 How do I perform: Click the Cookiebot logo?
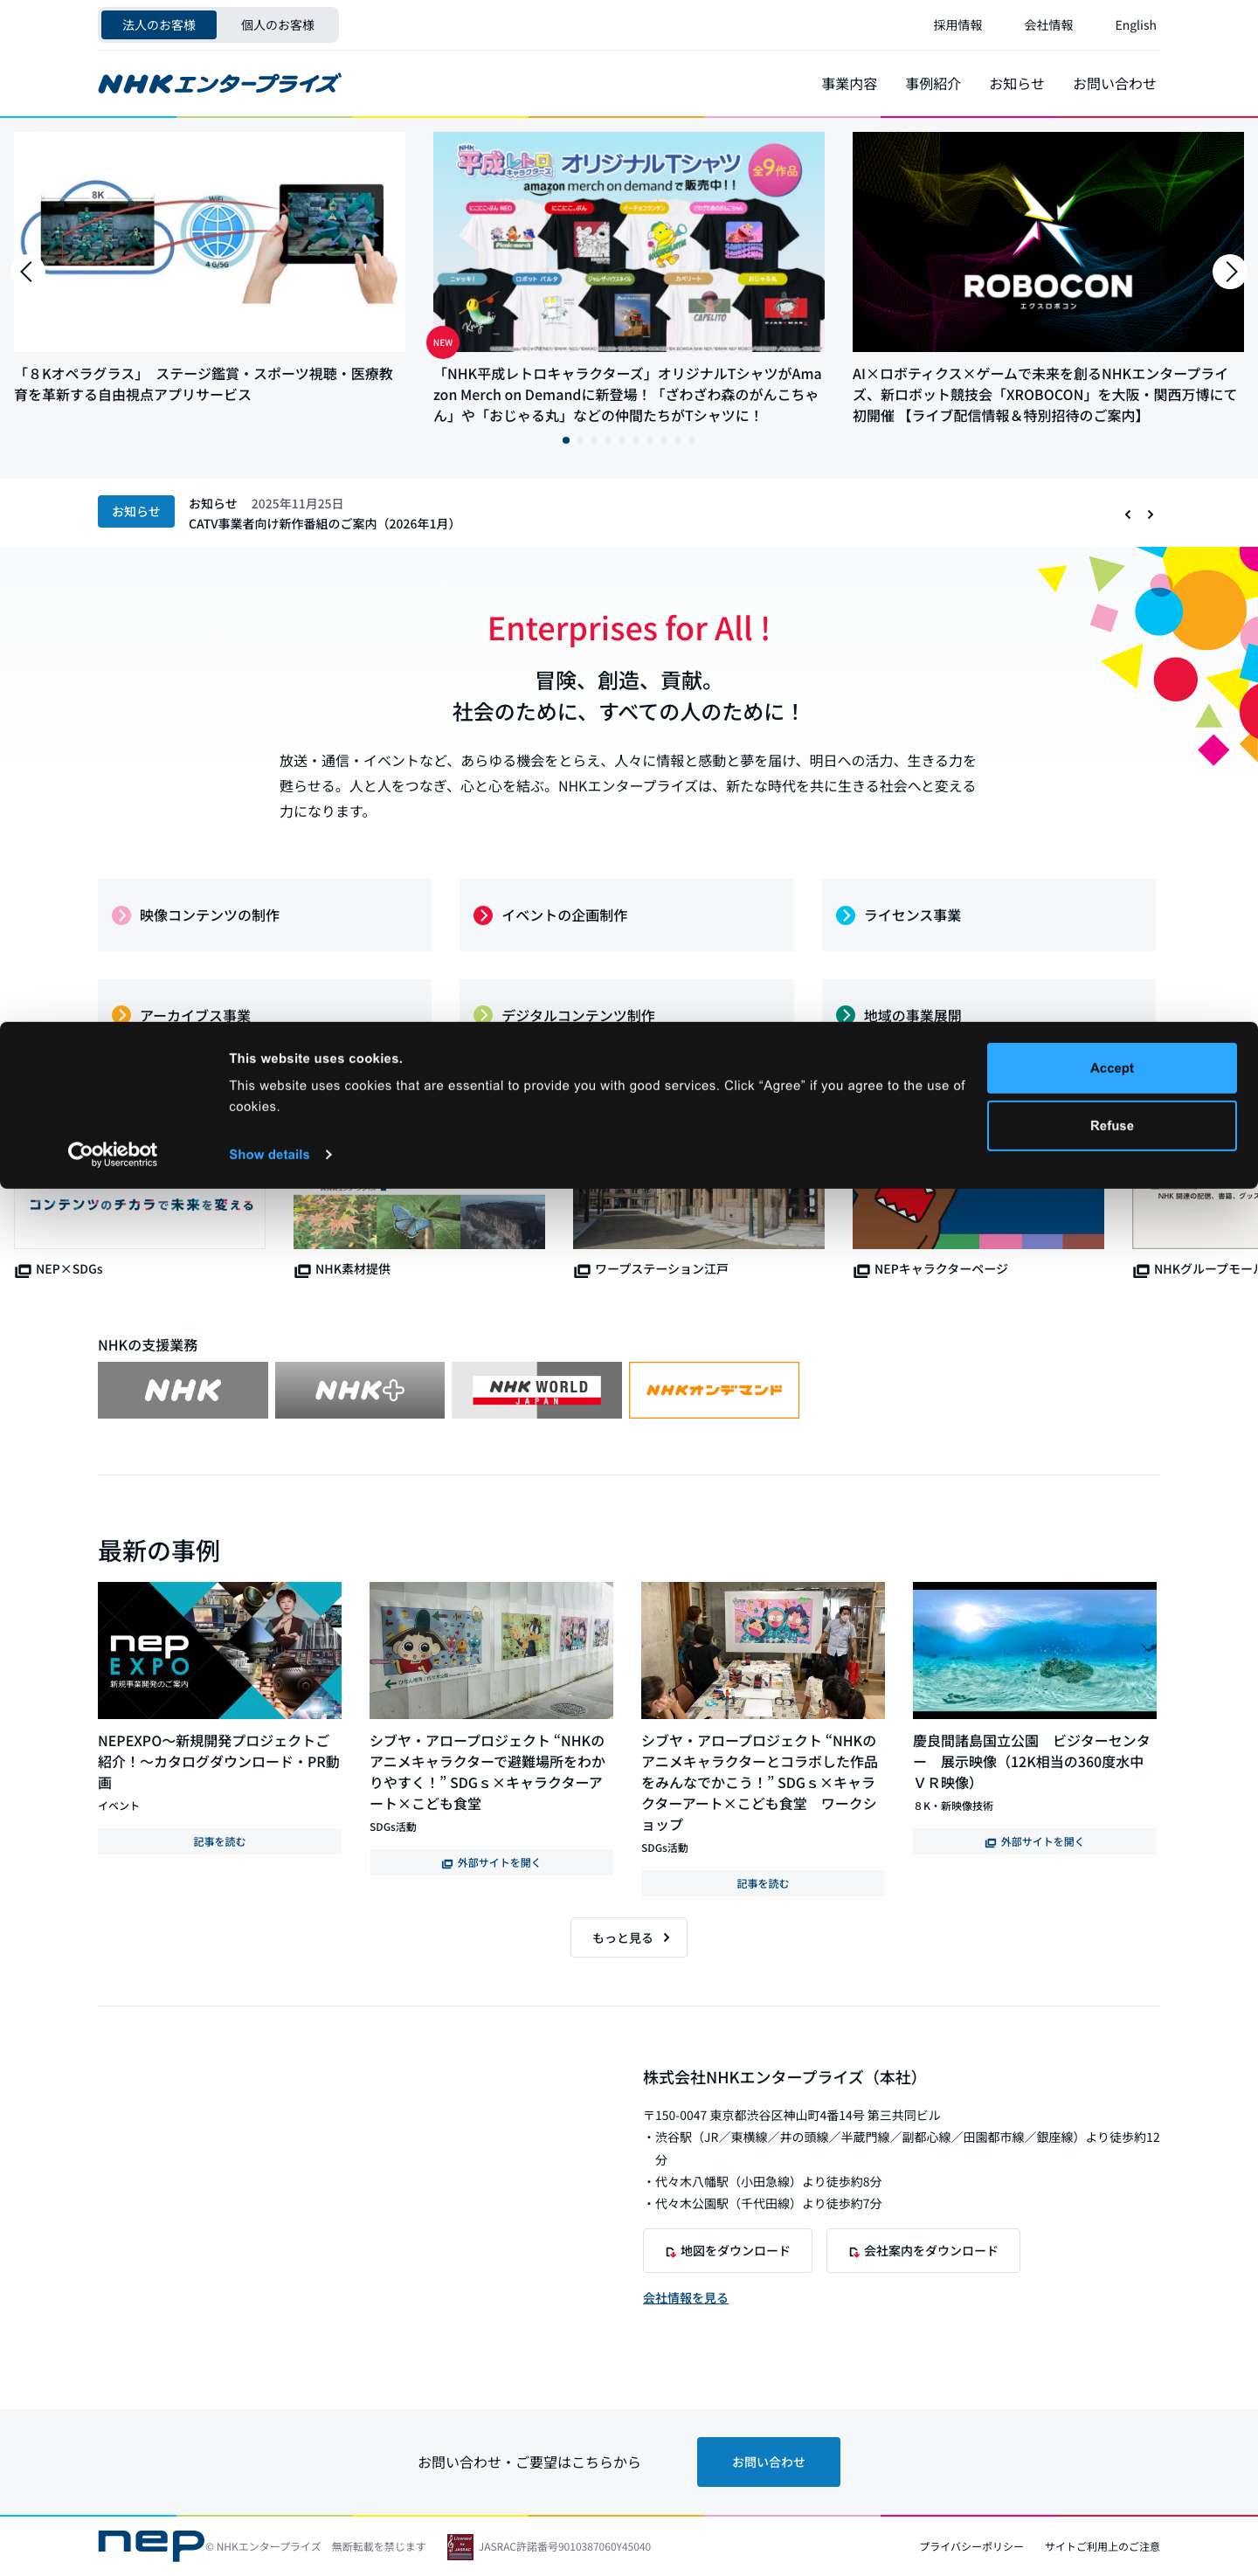112,1154
